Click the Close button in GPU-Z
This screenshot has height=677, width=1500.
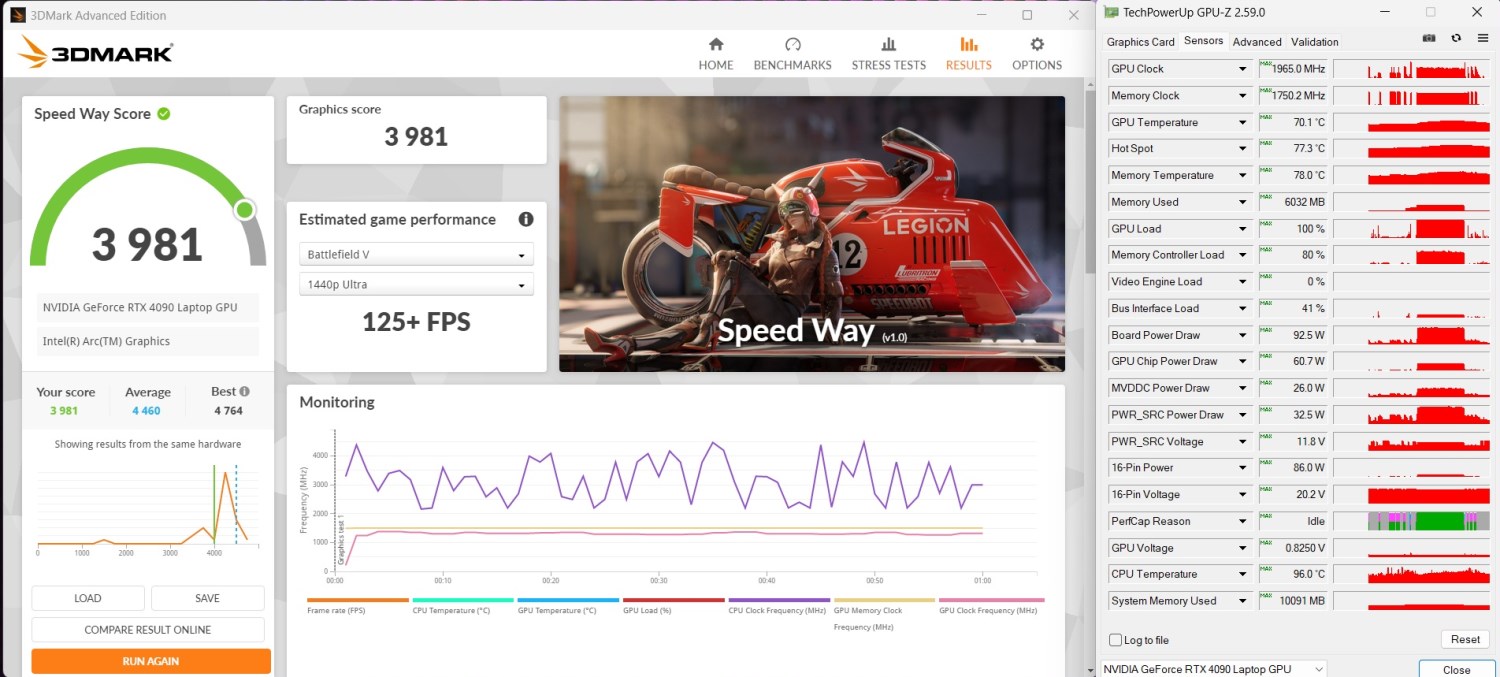coord(1456,669)
